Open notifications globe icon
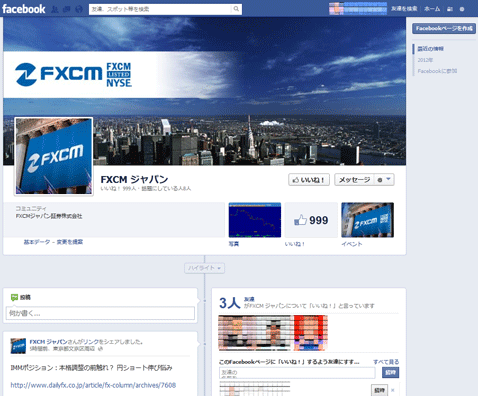The image size is (478, 396). (79, 9)
